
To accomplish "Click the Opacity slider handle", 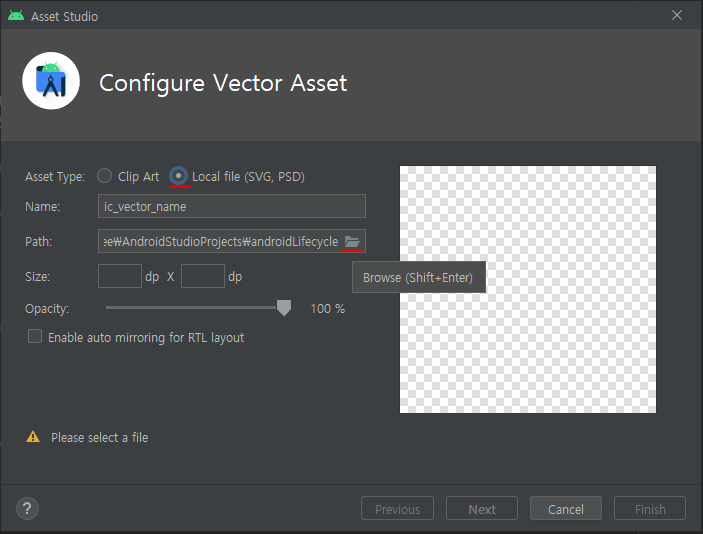I will (284, 308).
